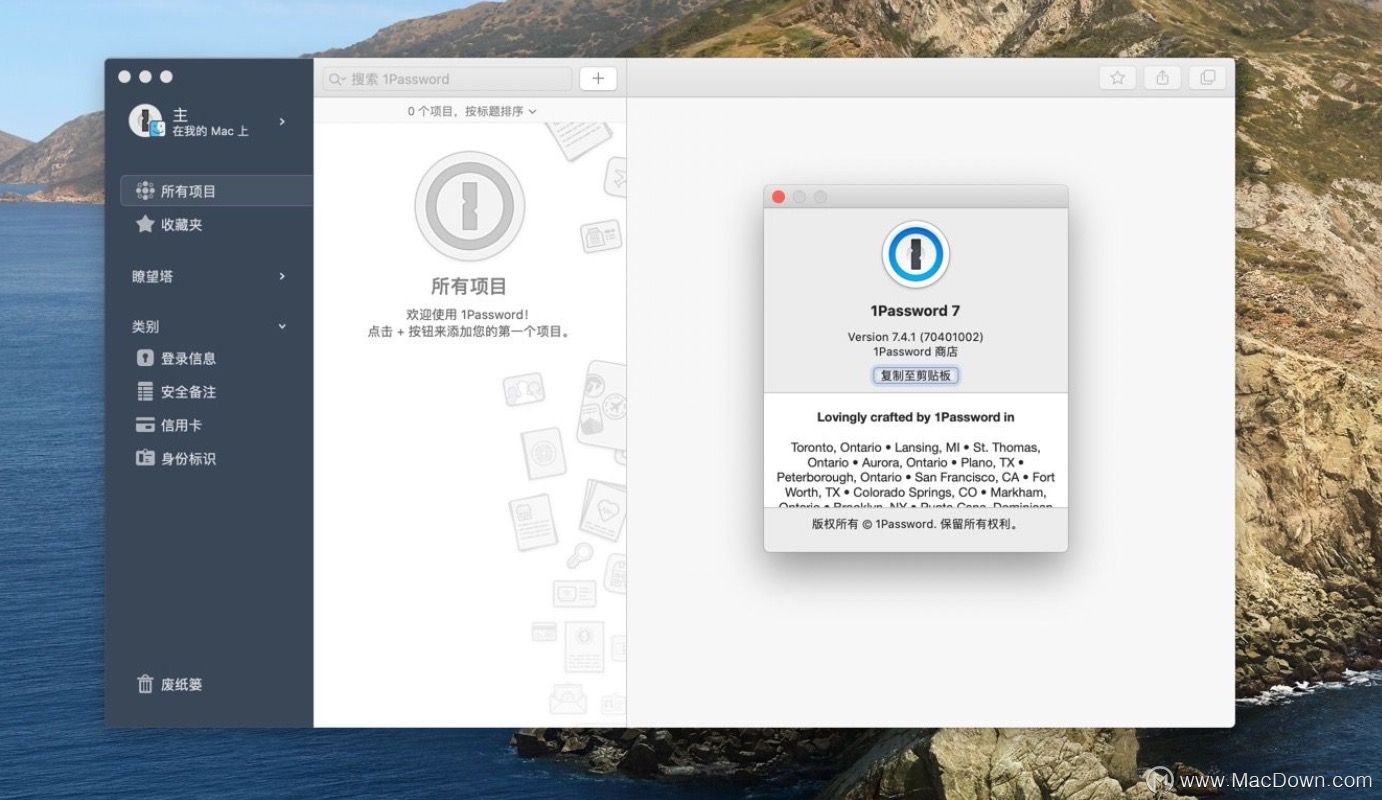The width and height of the screenshot is (1382, 800).
Task: Select the 信用卡 category icon
Action: [x=145, y=424]
